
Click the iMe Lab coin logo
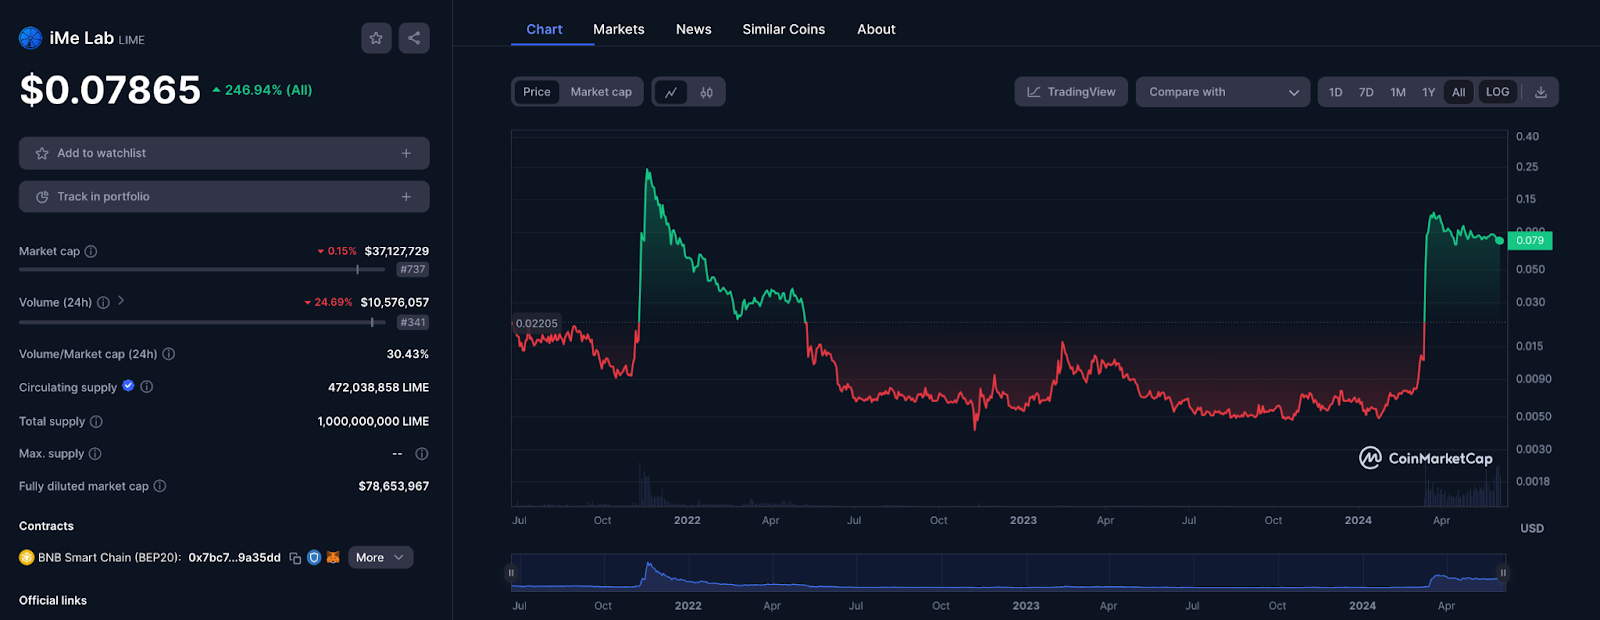click(x=31, y=38)
